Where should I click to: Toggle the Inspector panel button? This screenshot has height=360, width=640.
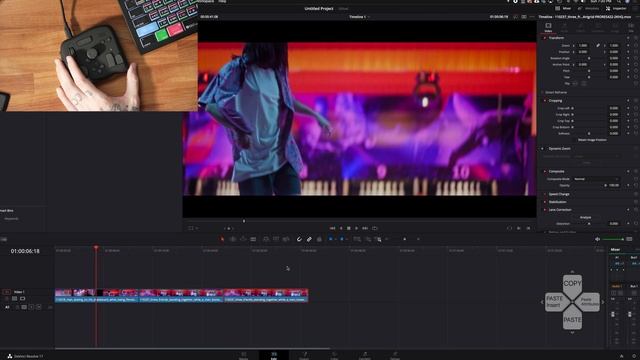[616, 8]
